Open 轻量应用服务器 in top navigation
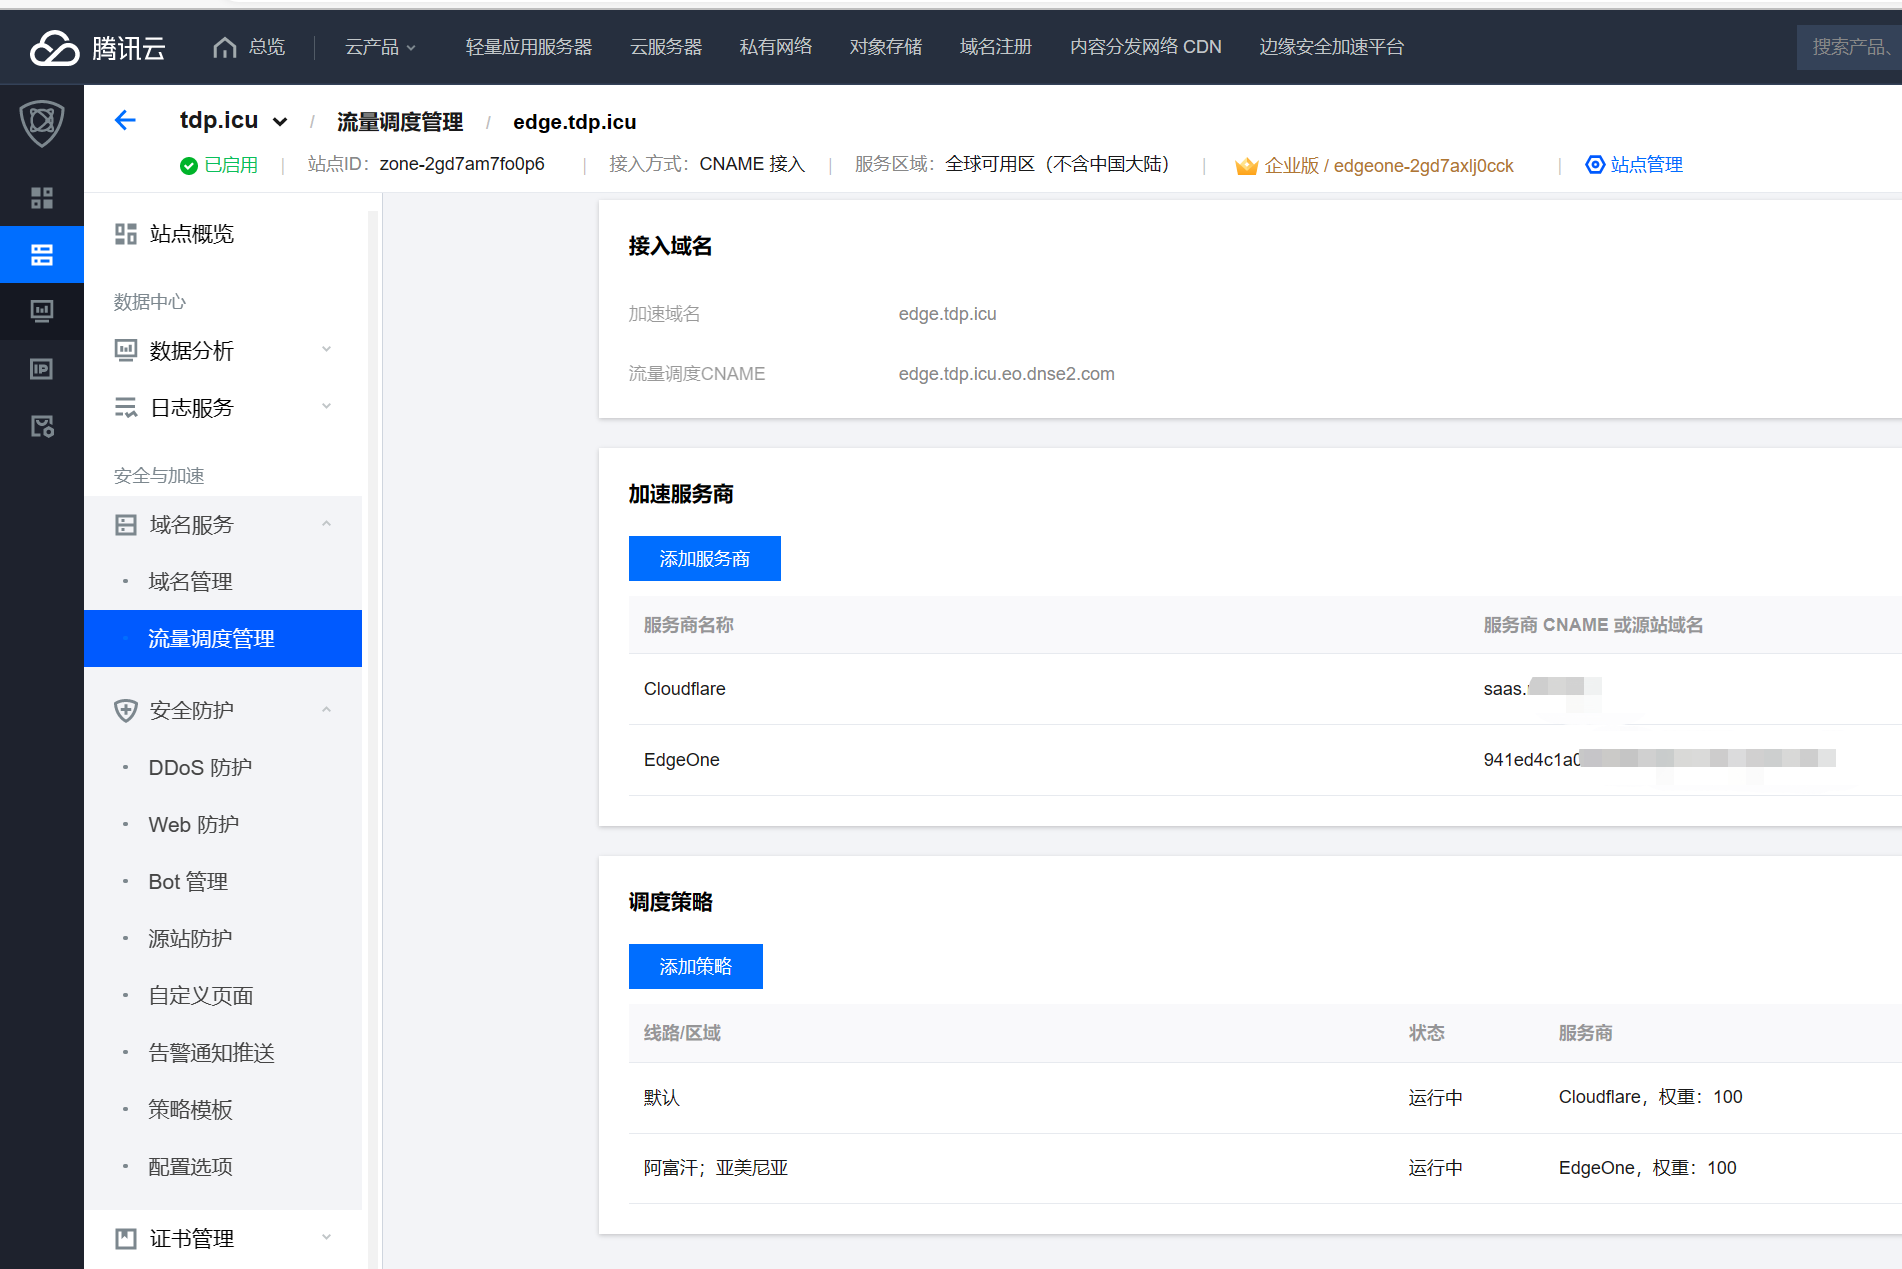Viewport: 1902px width, 1269px height. point(529,47)
